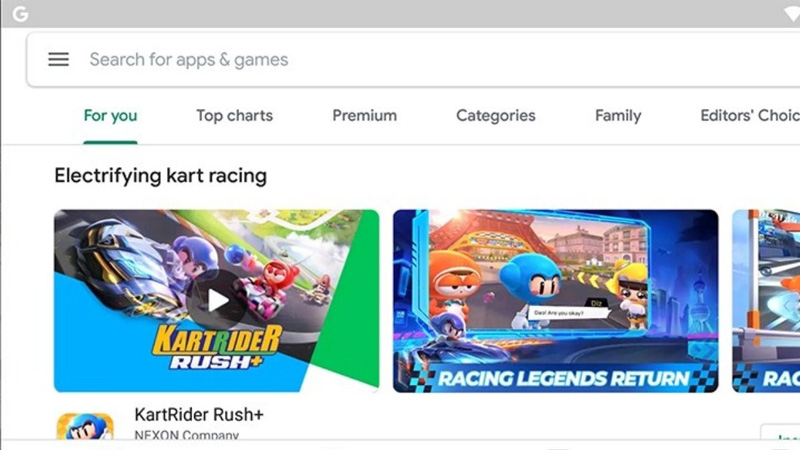Open the Racing Legends Return screenshot
This screenshot has height=450, width=800.
(556, 301)
